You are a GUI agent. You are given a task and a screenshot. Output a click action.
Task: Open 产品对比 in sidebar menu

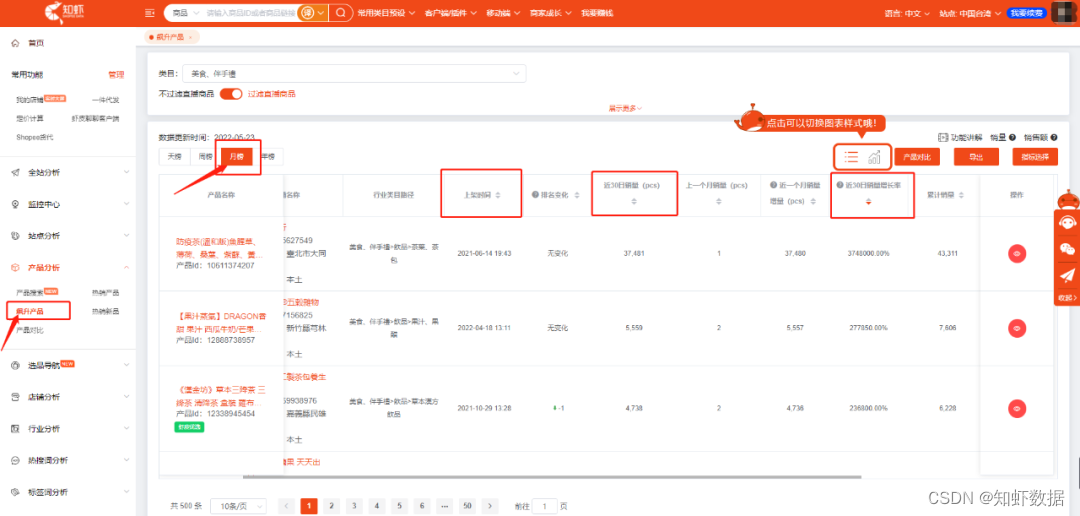30,331
